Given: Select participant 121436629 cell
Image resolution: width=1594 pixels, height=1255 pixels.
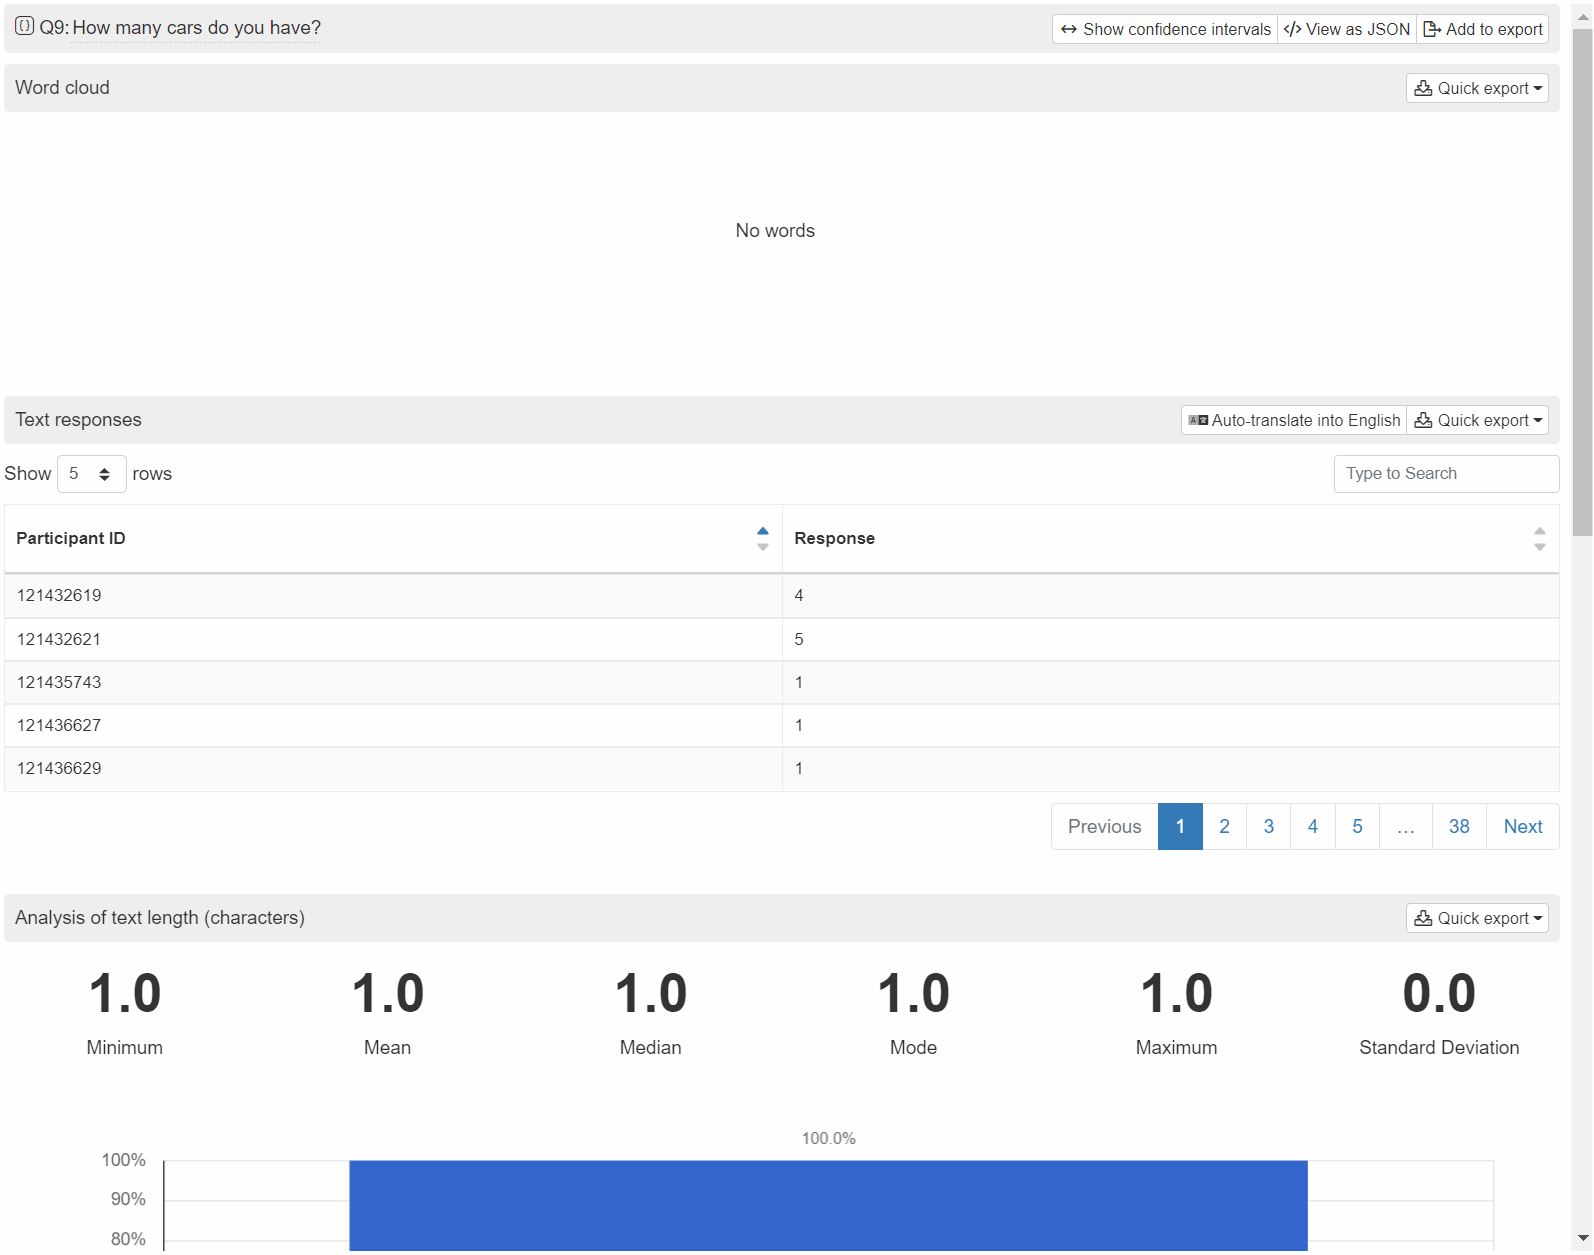Looking at the screenshot, I should (x=393, y=769).
